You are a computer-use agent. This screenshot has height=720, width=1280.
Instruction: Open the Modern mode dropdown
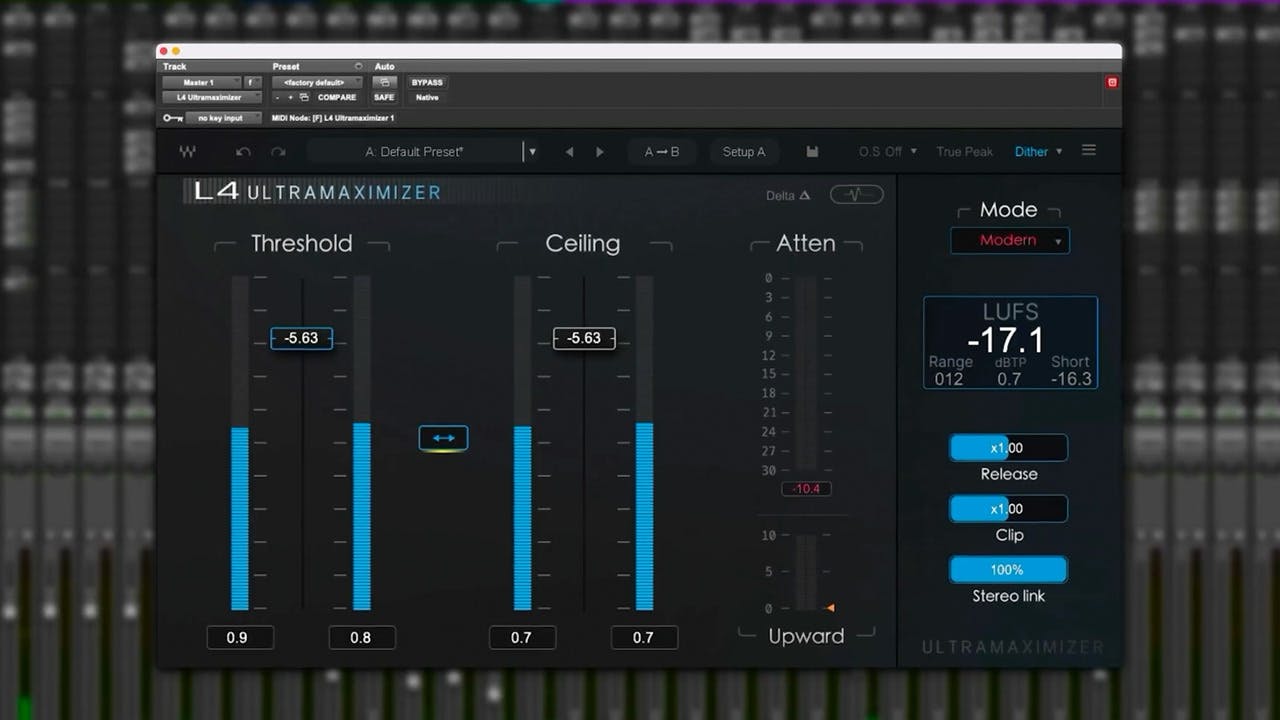click(x=1009, y=240)
